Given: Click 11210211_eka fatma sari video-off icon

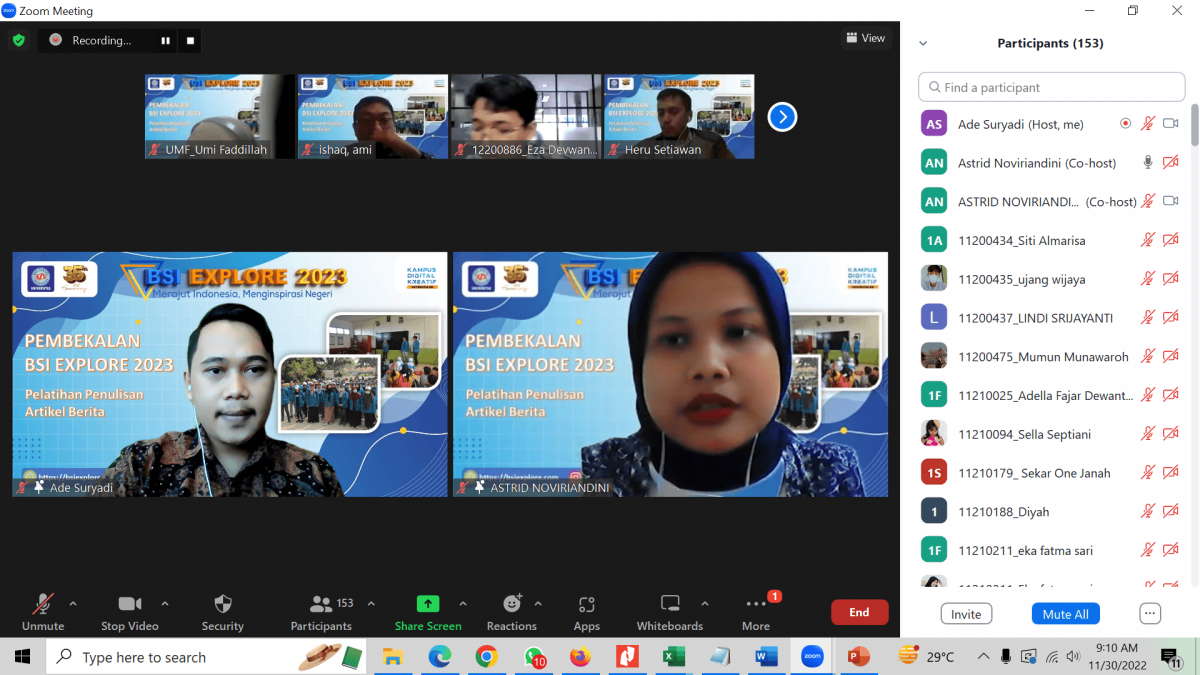Looking at the screenshot, I should tap(1171, 550).
